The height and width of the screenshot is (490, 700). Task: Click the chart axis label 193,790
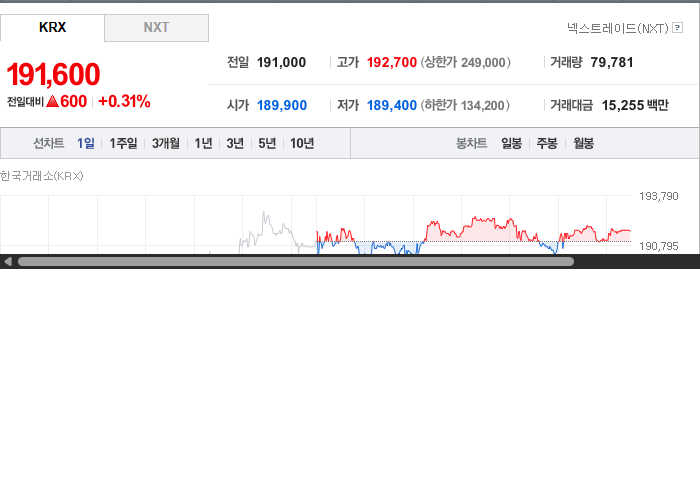tap(658, 196)
